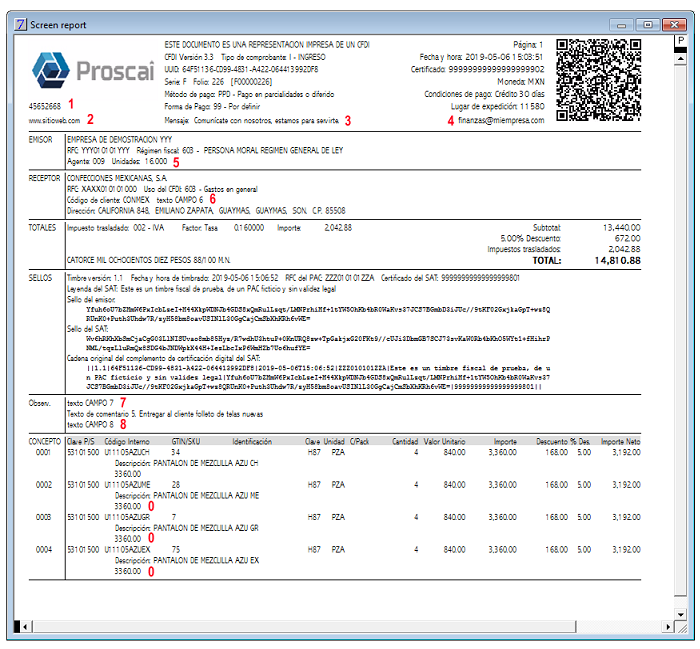700x649 pixels.
Task: Click internal code U11105AZUME
Action: (x=128, y=485)
